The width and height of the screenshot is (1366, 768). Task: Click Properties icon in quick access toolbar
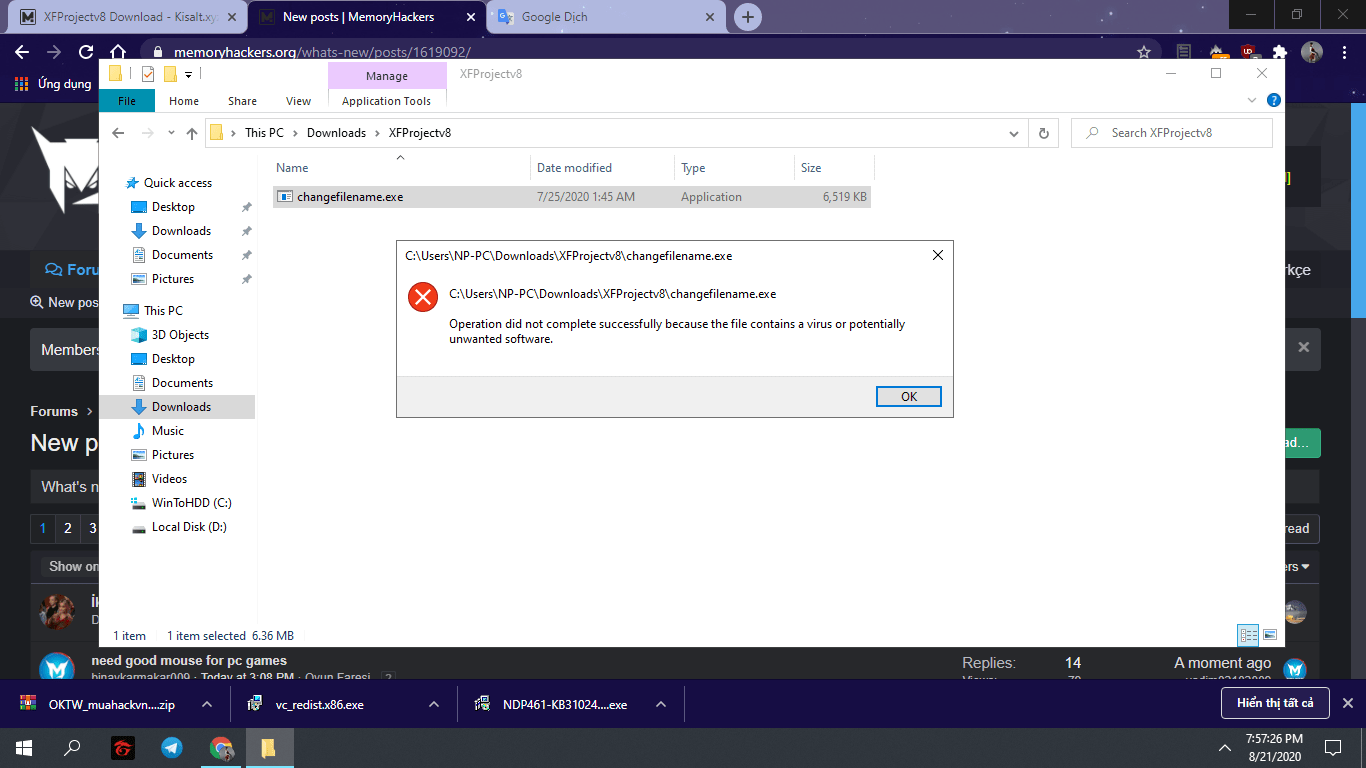pyautogui.click(x=148, y=74)
